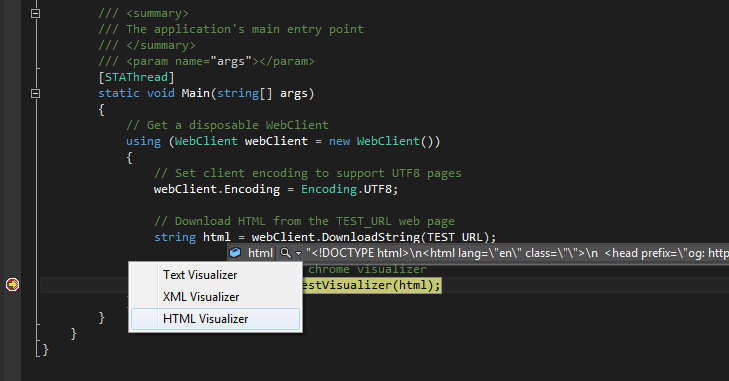Click the Main method name
This screenshot has width=729, height=381.
click(195, 93)
